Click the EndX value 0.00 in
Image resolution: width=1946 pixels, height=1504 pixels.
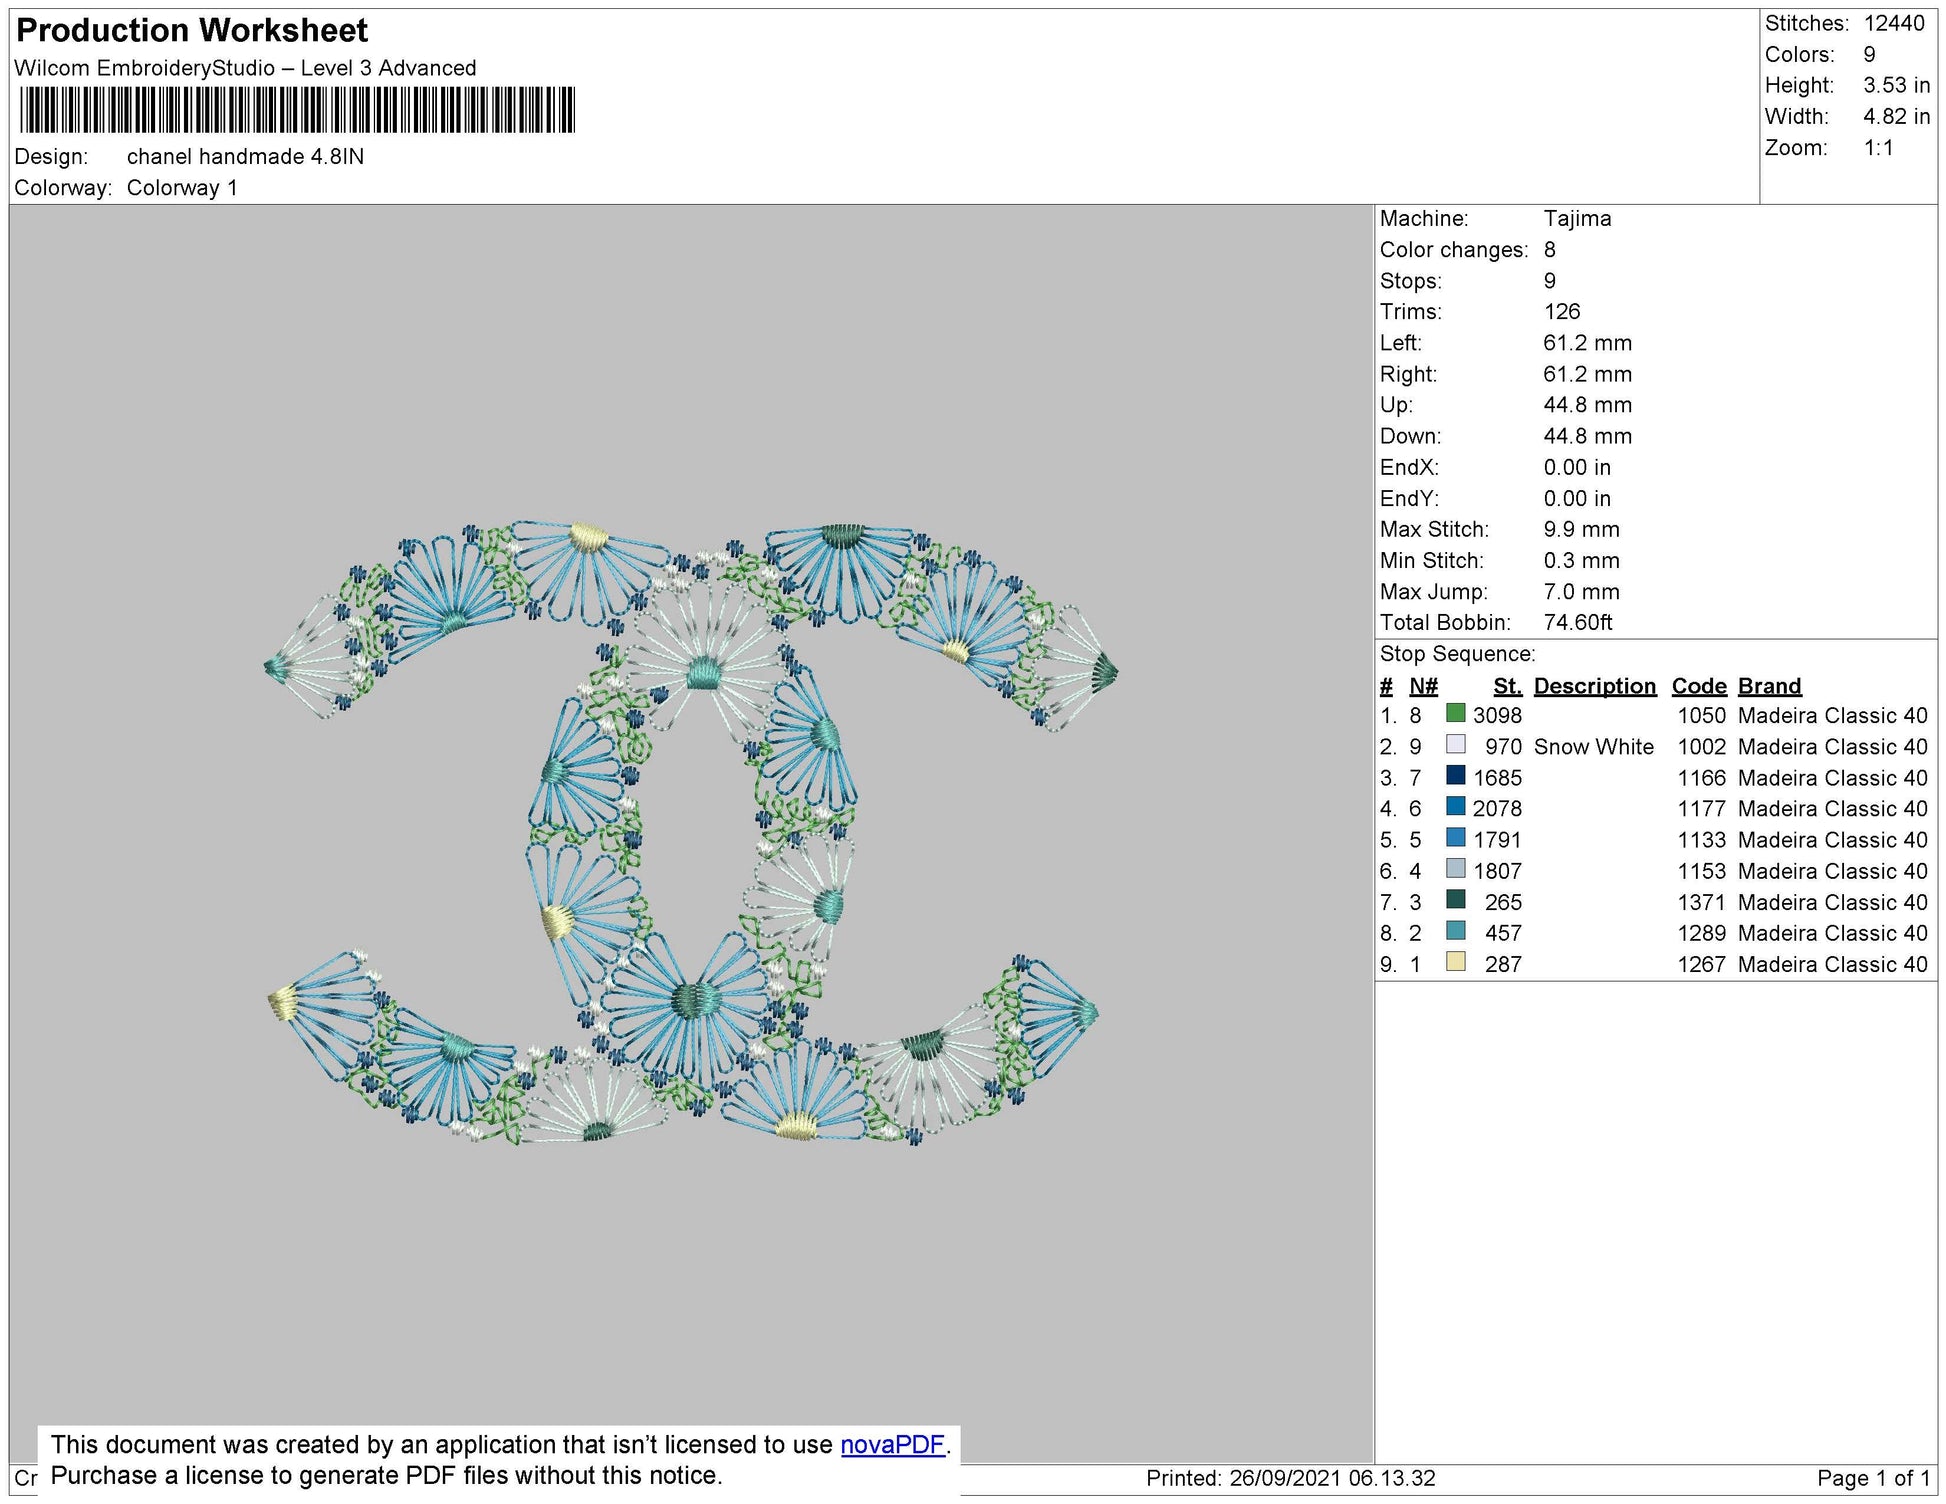click(1577, 467)
